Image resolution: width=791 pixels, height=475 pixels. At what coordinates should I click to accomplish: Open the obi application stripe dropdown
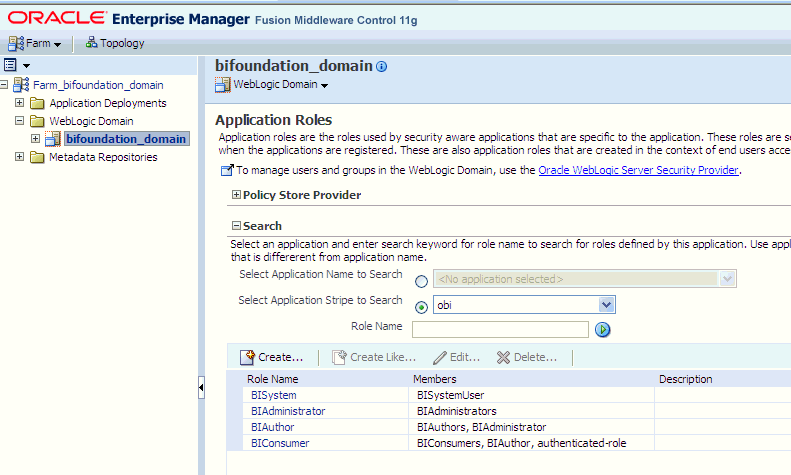[x=524, y=305]
